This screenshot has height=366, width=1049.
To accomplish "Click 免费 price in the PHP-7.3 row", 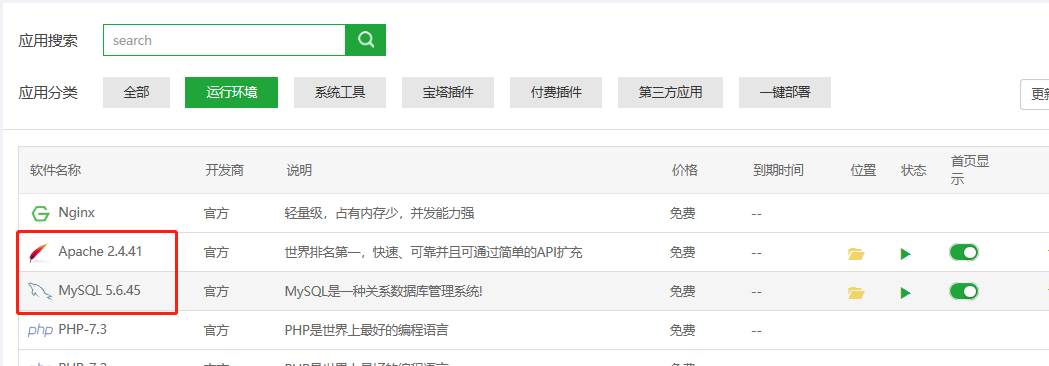I will [682, 330].
